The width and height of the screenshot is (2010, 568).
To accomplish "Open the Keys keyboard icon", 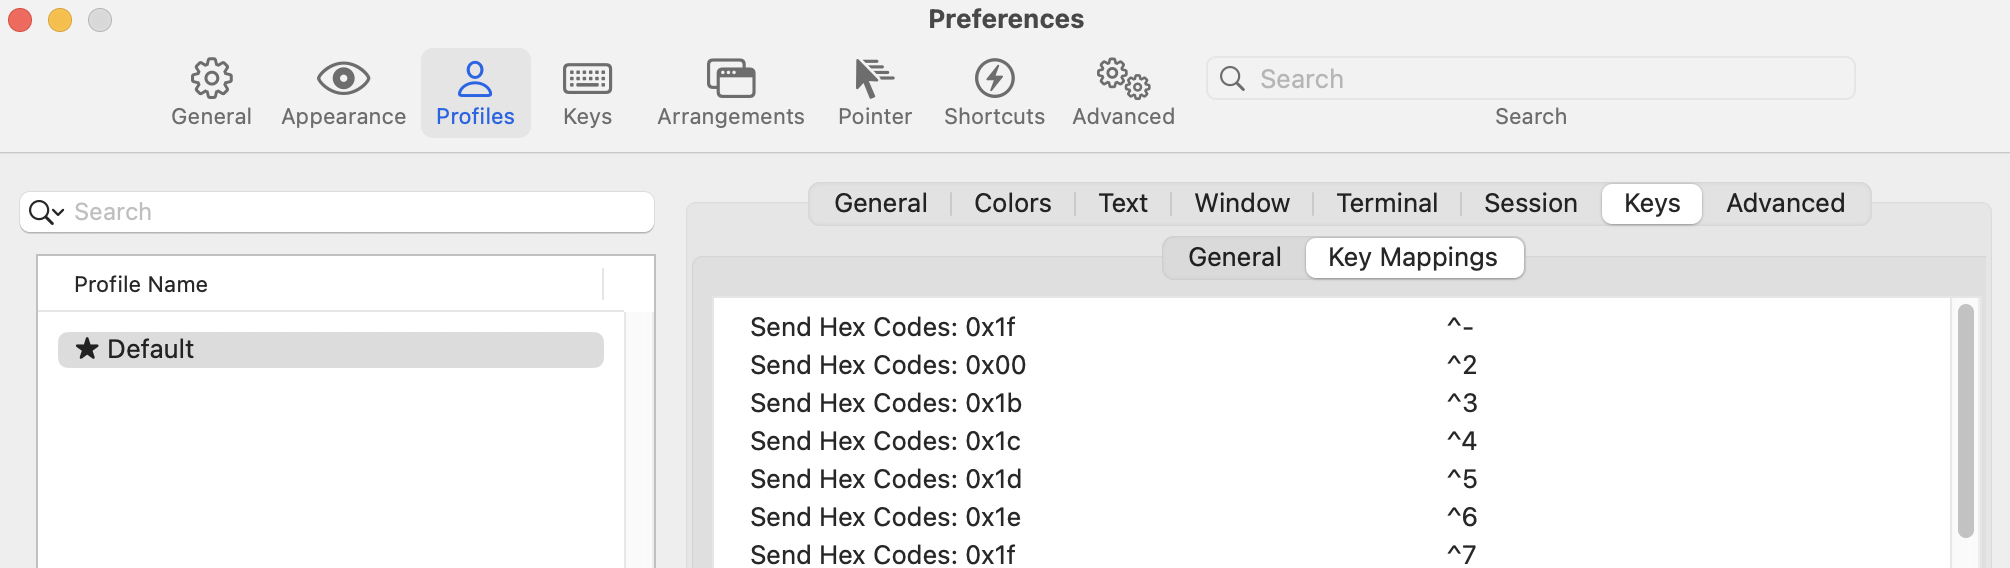I will [x=587, y=78].
